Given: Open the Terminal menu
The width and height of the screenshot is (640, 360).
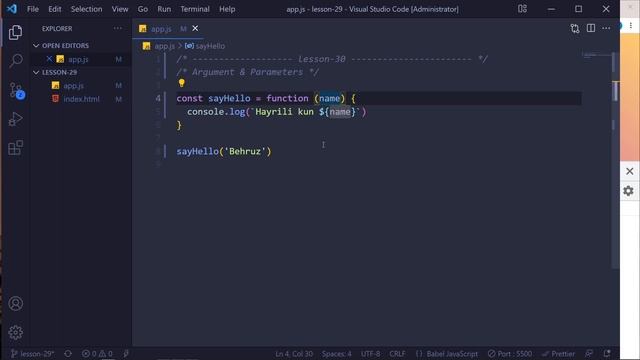Looking at the screenshot, I should [x=195, y=9].
